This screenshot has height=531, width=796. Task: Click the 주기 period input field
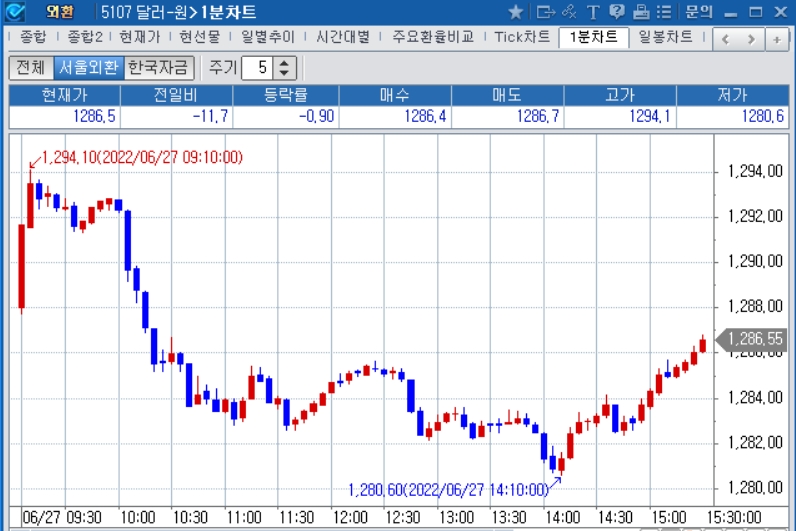tap(258, 68)
